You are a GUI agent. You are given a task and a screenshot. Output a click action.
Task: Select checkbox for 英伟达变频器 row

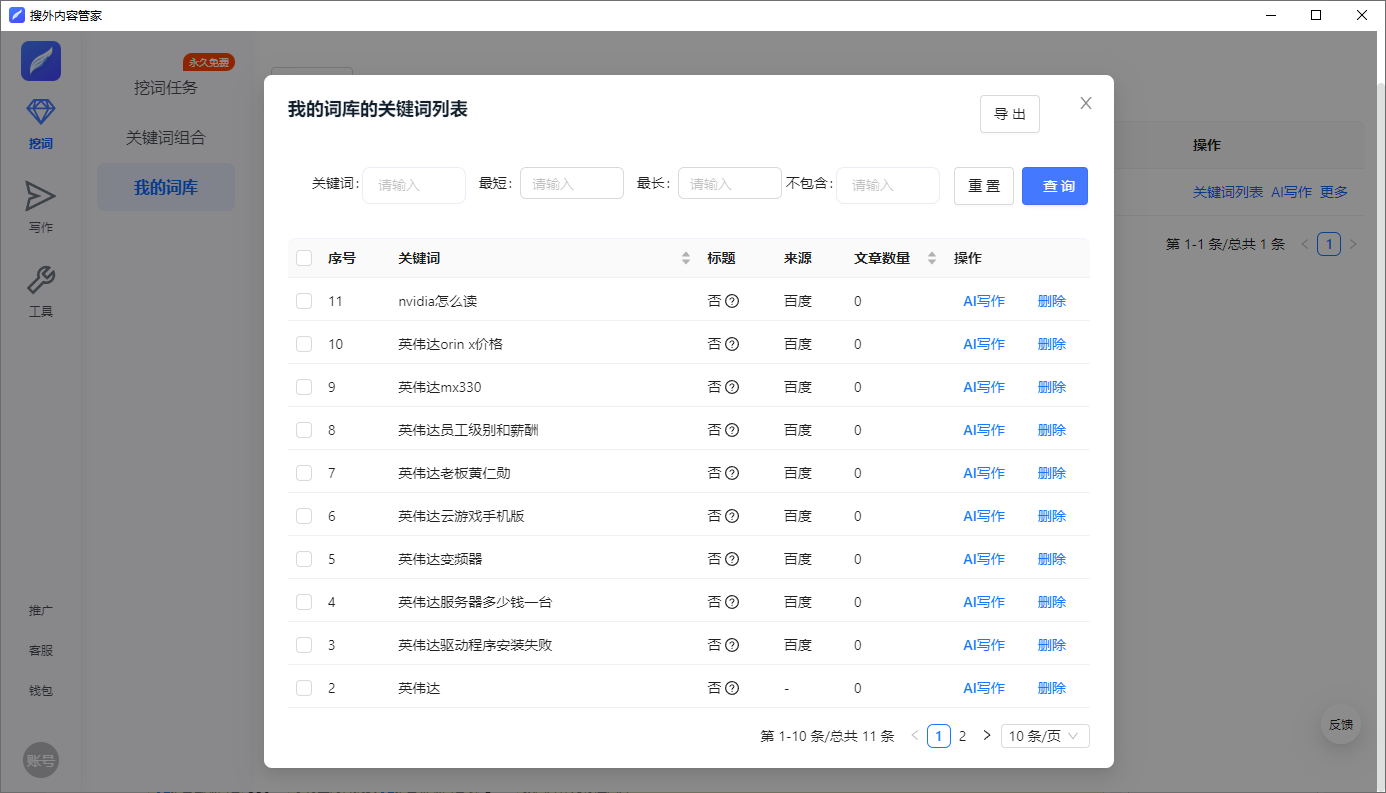point(304,559)
